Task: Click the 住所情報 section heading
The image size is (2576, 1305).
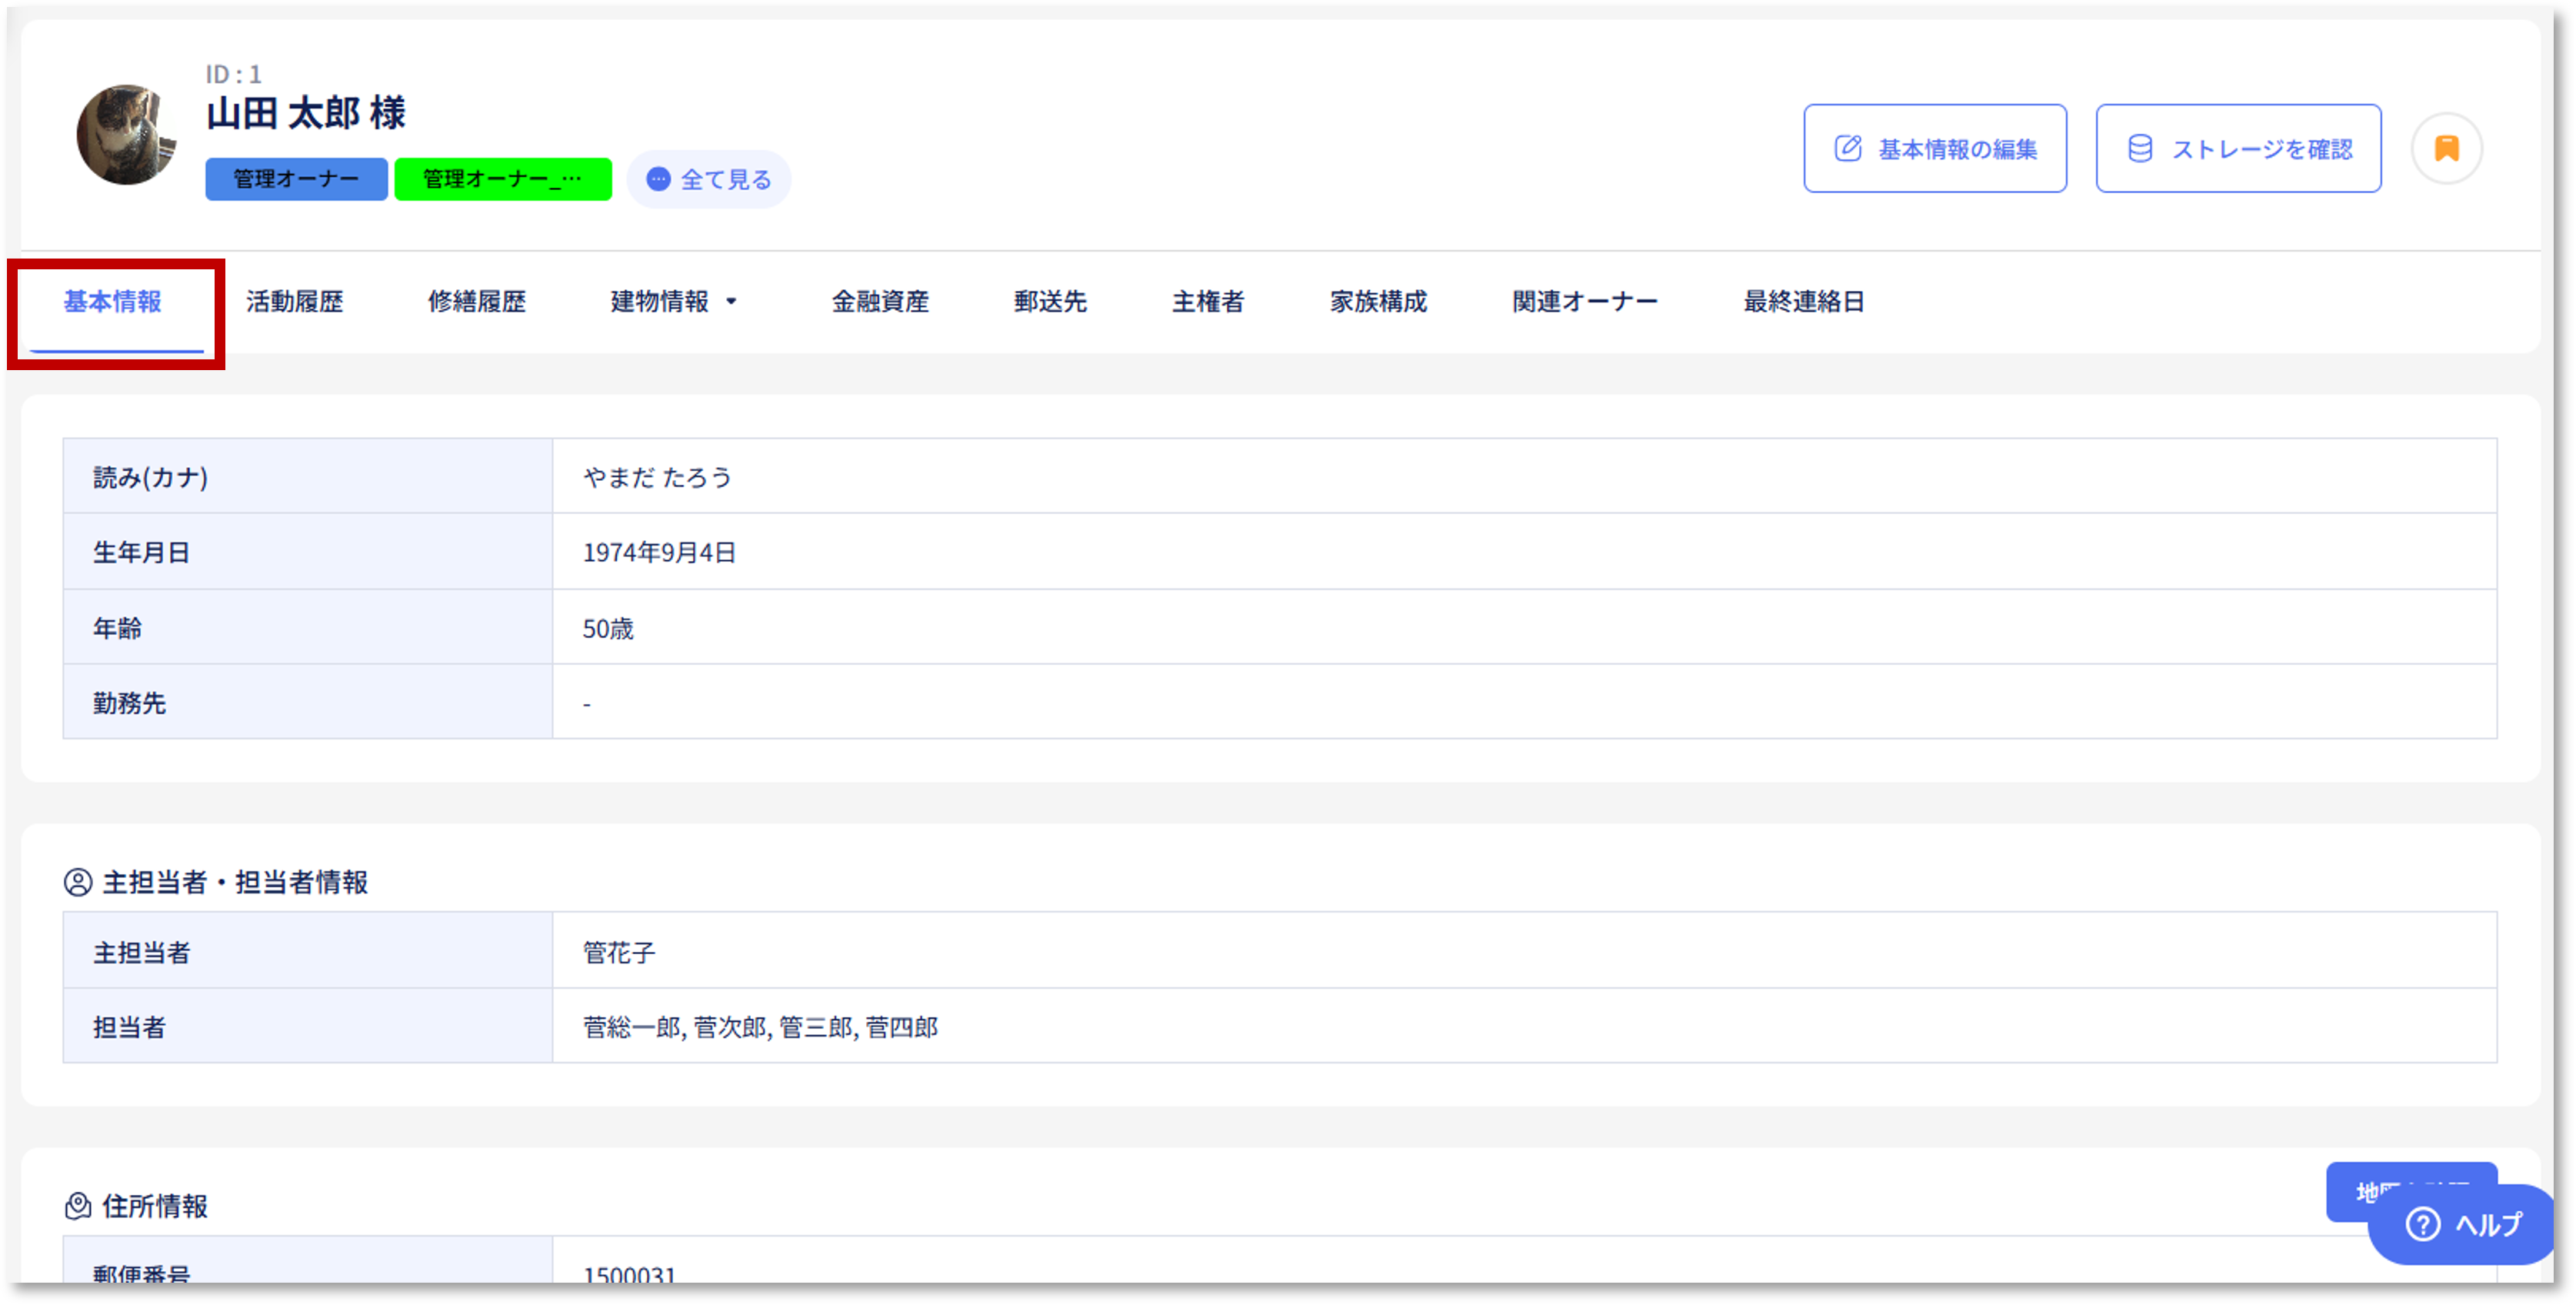Action: click(x=155, y=1206)
